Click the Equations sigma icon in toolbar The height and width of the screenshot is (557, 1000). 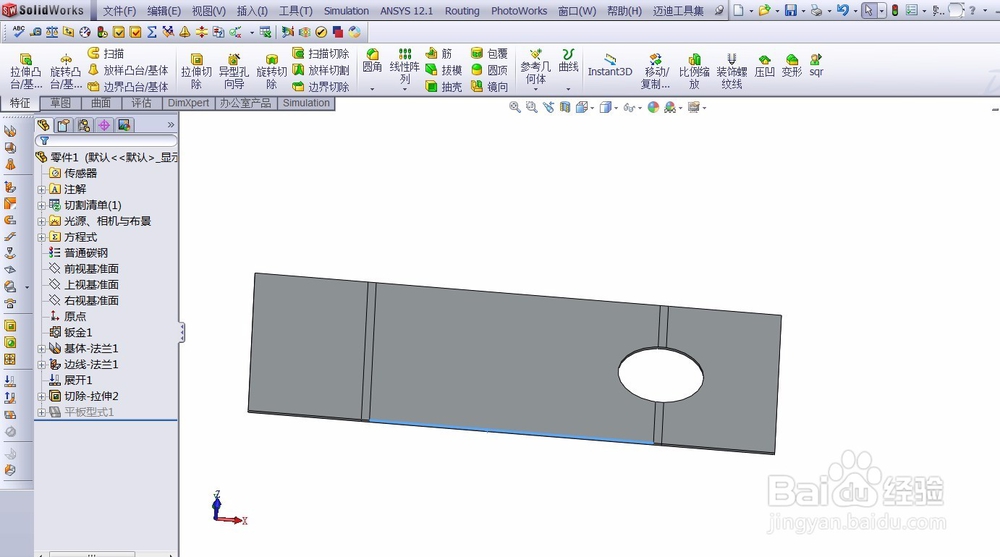(152, 31)
